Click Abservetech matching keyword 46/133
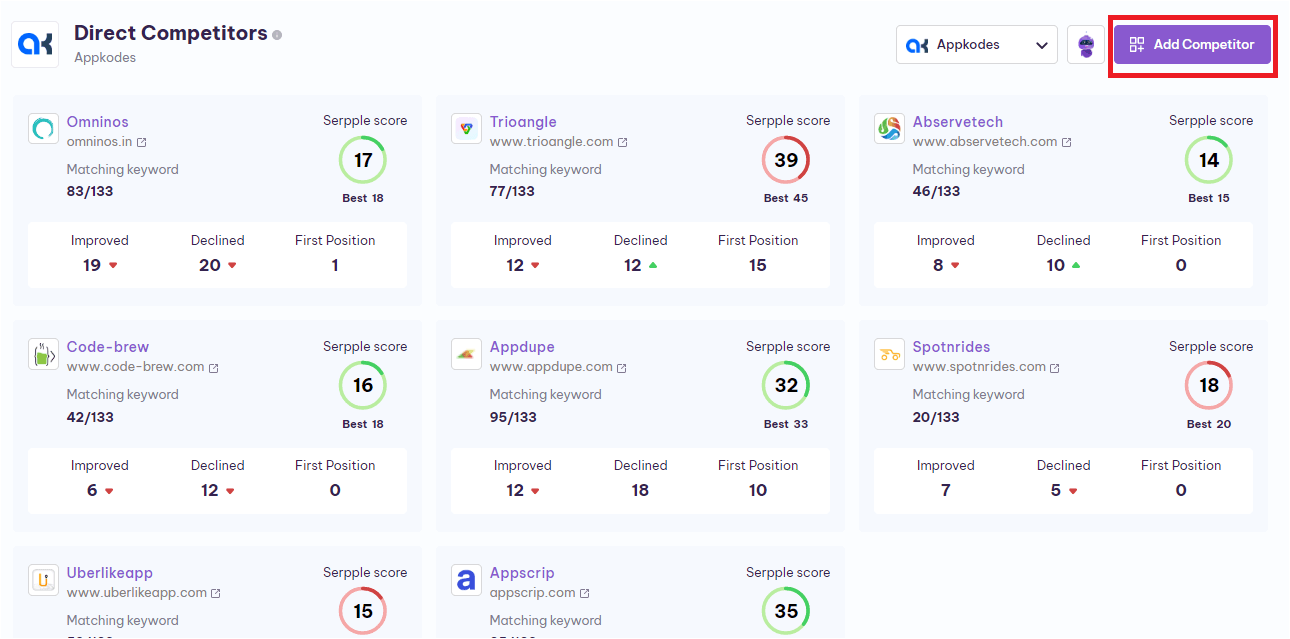 (x=936, y=191)
